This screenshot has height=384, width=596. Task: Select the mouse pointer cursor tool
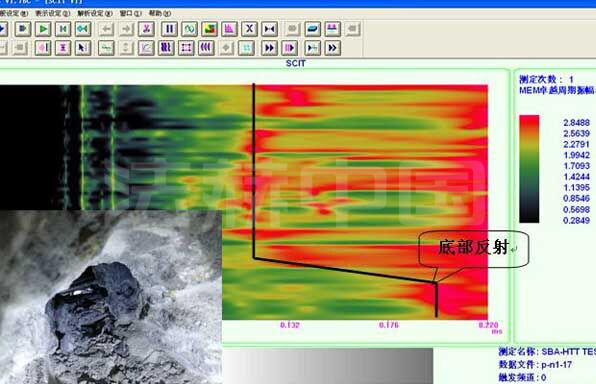(x=82, y=48)
